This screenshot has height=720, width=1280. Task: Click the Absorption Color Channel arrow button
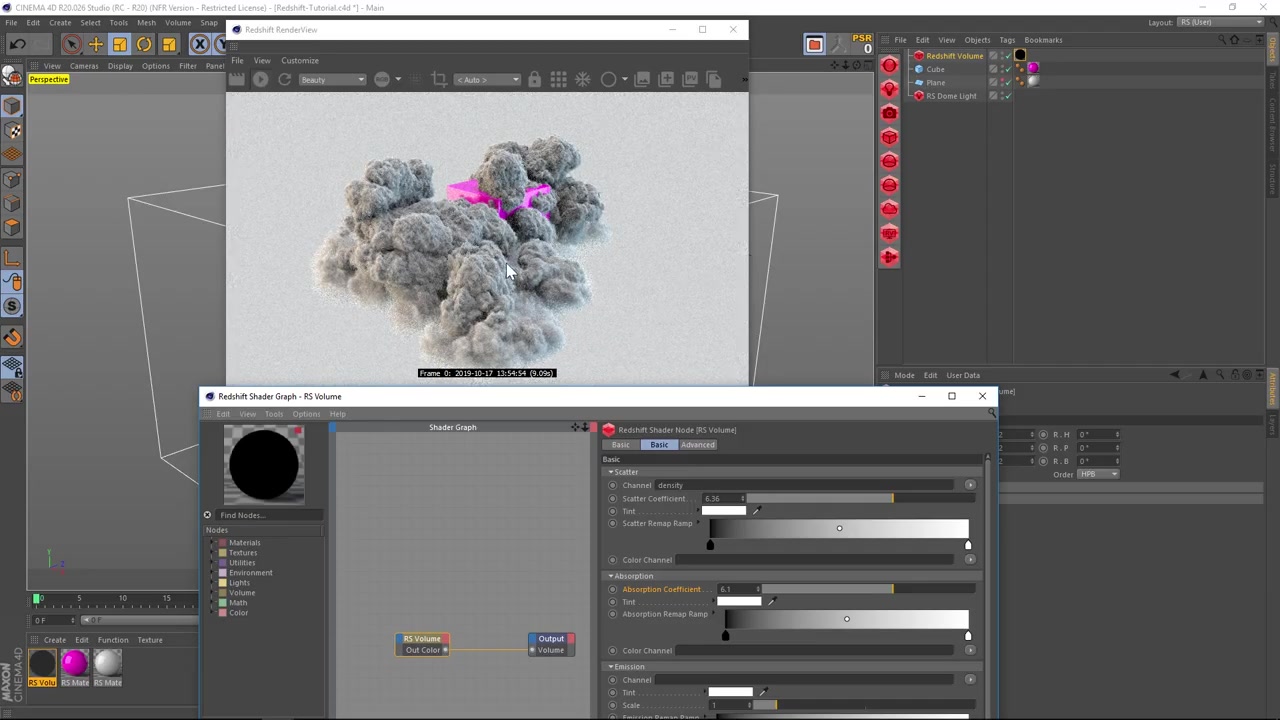coord(970,650)
